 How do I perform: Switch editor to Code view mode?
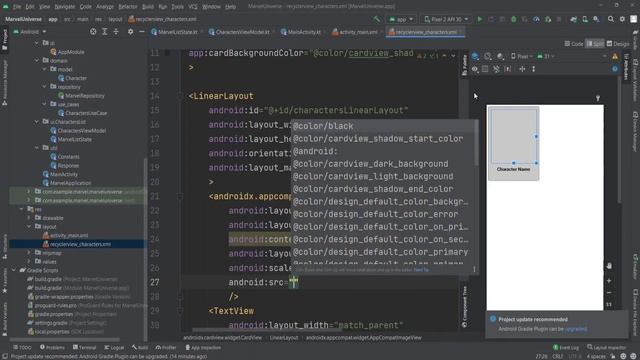(x=574, y=44)
